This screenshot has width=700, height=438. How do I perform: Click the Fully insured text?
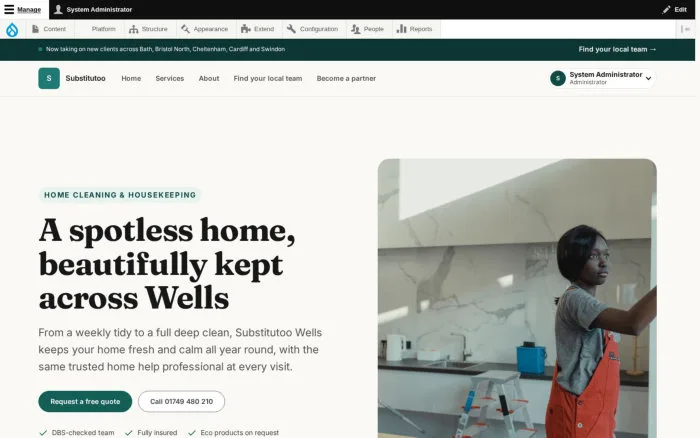[x=157, y=433]
